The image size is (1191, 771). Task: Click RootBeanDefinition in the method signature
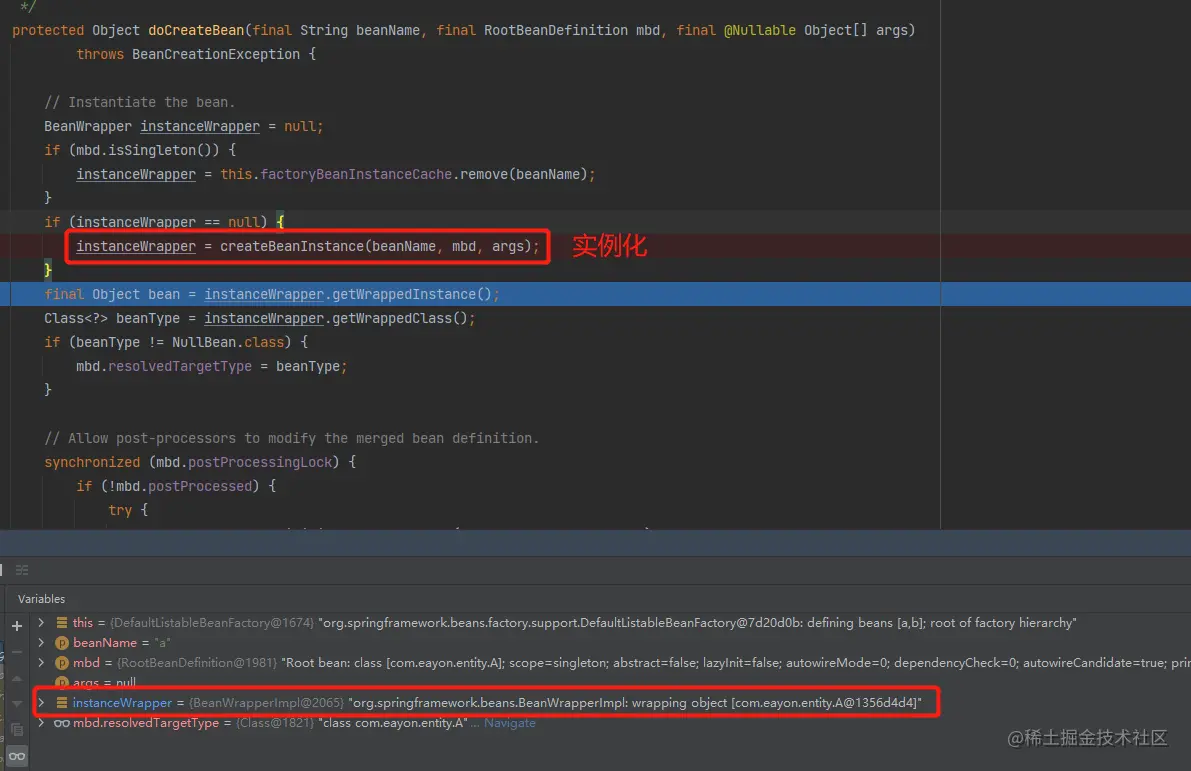tap(556, 30)
